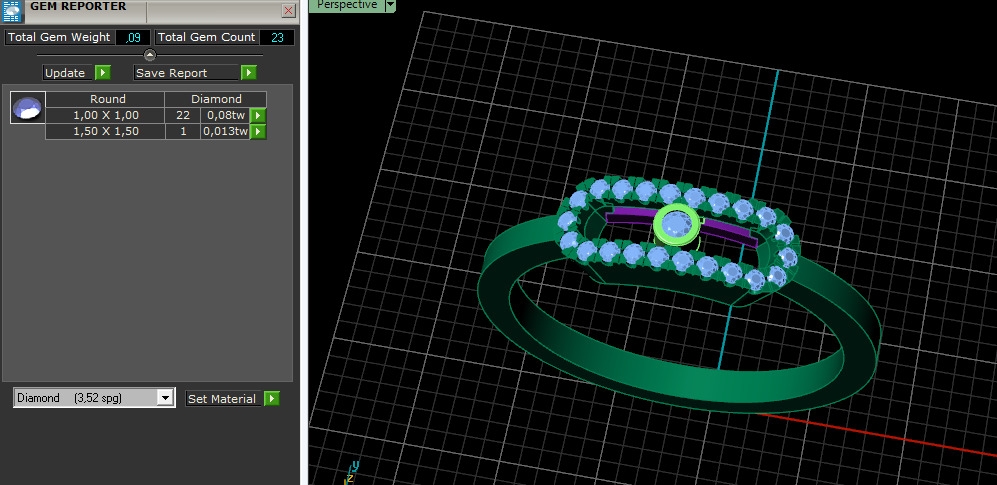Click the '0,013tw' weight cell
The height and width of the screenshot is (485, 997).
(225, 132)
